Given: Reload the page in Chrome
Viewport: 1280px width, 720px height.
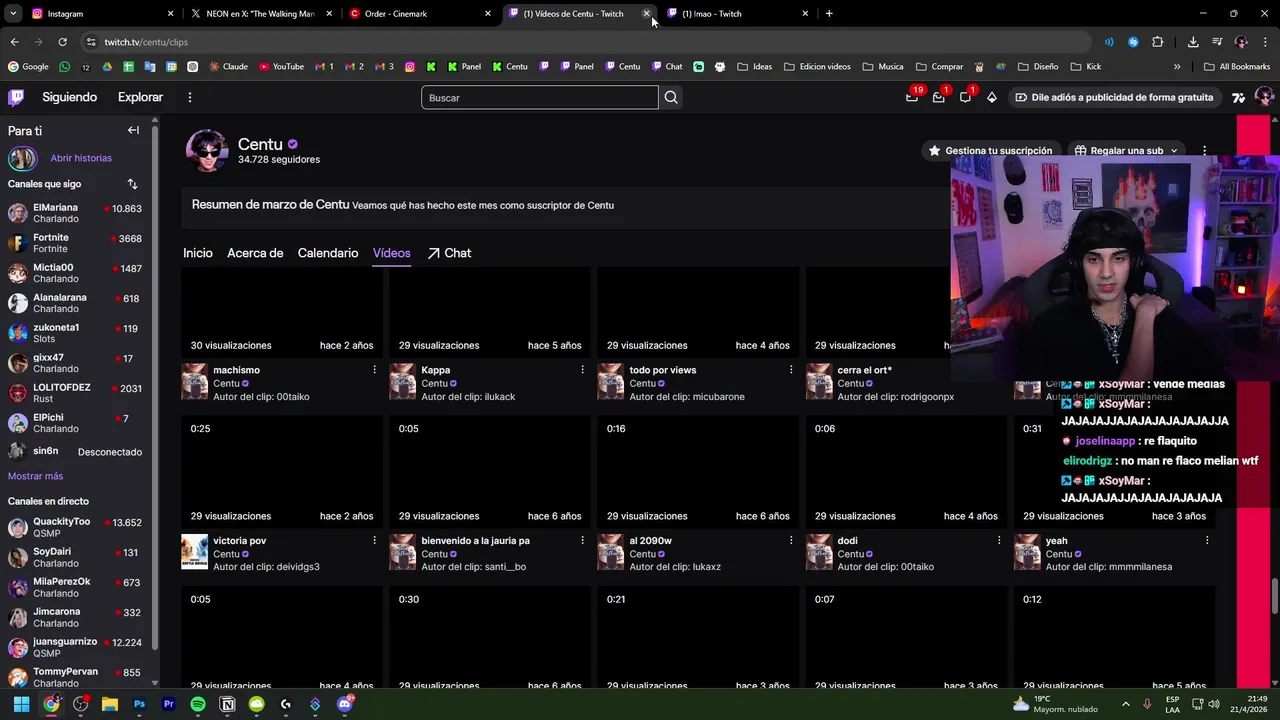Looking at the screenshot, I should coord(62,42).
